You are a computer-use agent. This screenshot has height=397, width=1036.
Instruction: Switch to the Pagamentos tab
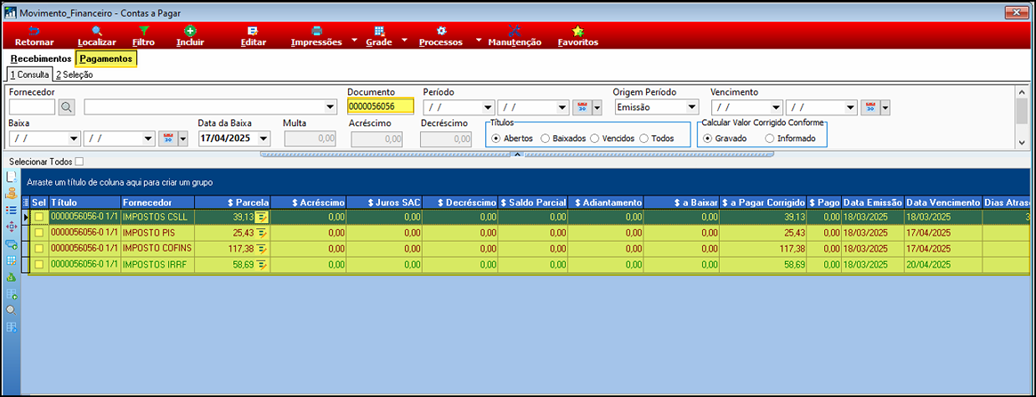pyautogui.click(x=107, y=59)
